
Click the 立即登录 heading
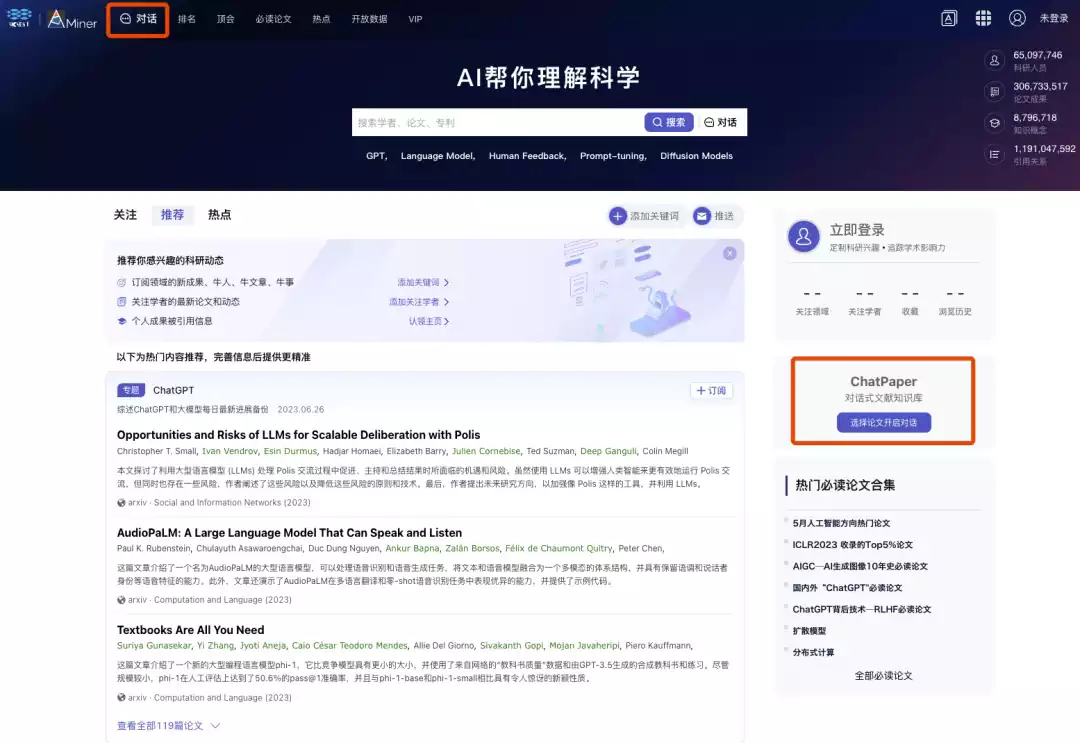(857, 230)
